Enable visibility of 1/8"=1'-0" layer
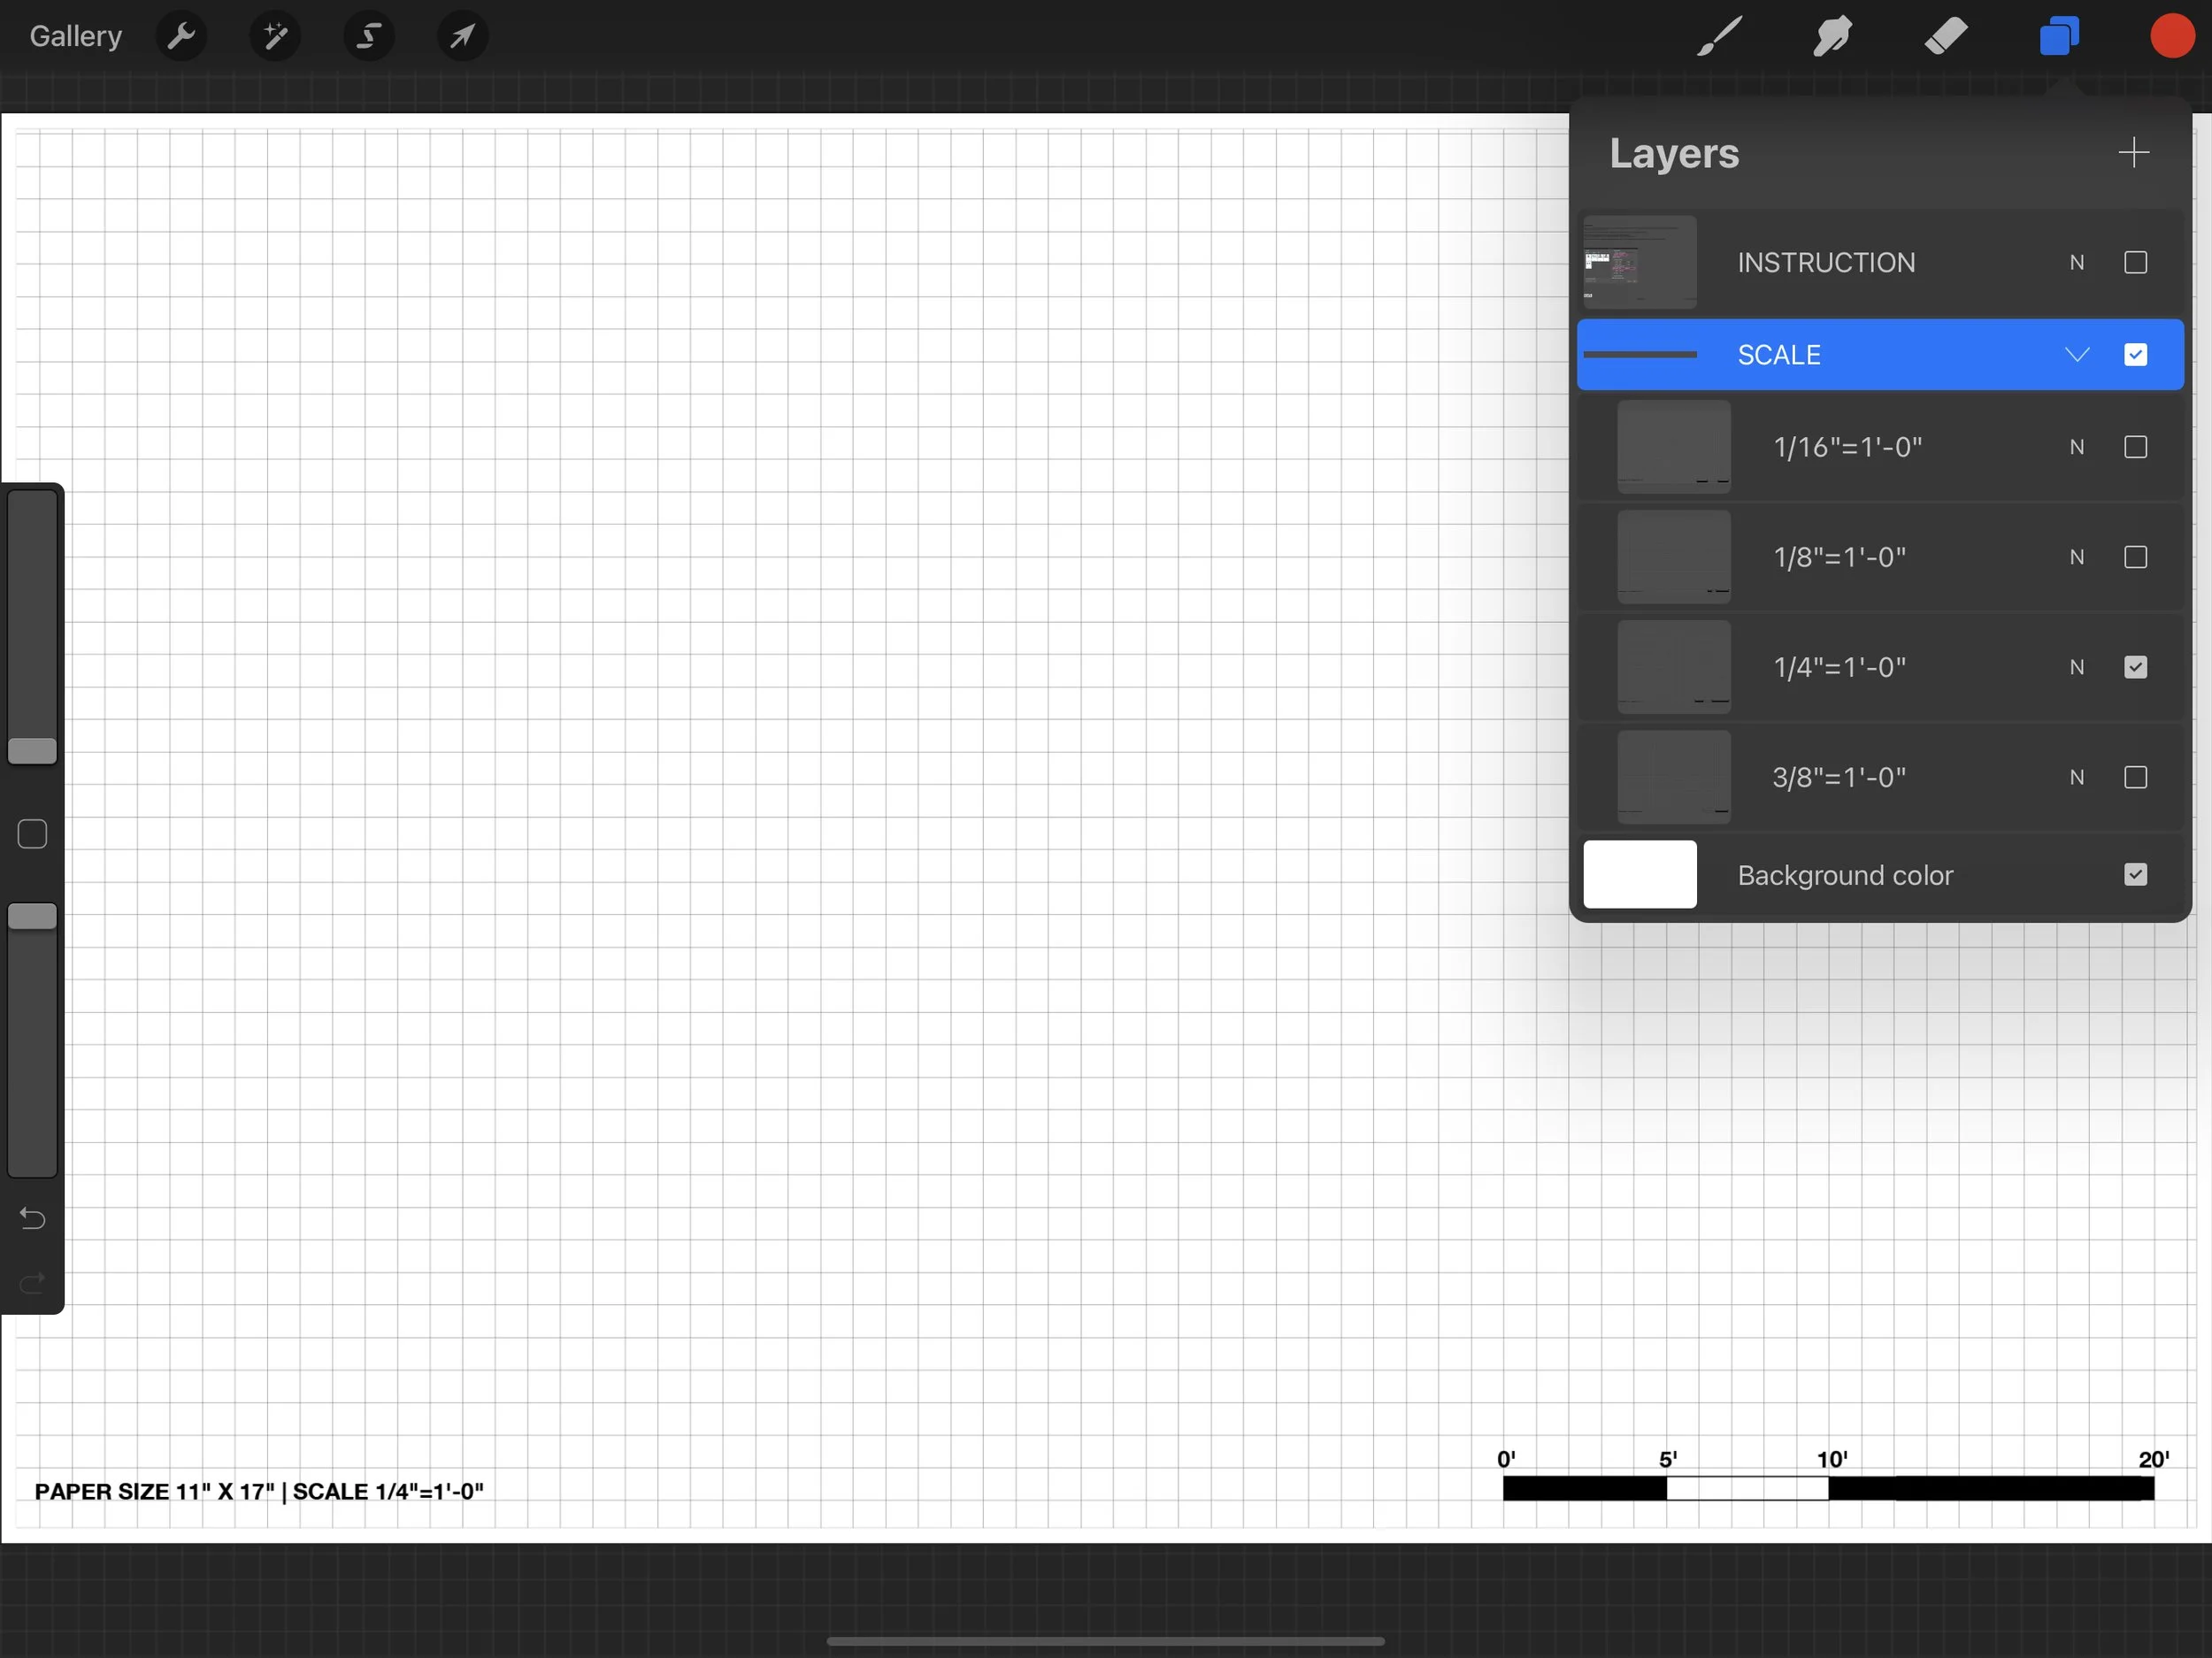Viewport: 2212px width, 1658px height. (2135, 557)
